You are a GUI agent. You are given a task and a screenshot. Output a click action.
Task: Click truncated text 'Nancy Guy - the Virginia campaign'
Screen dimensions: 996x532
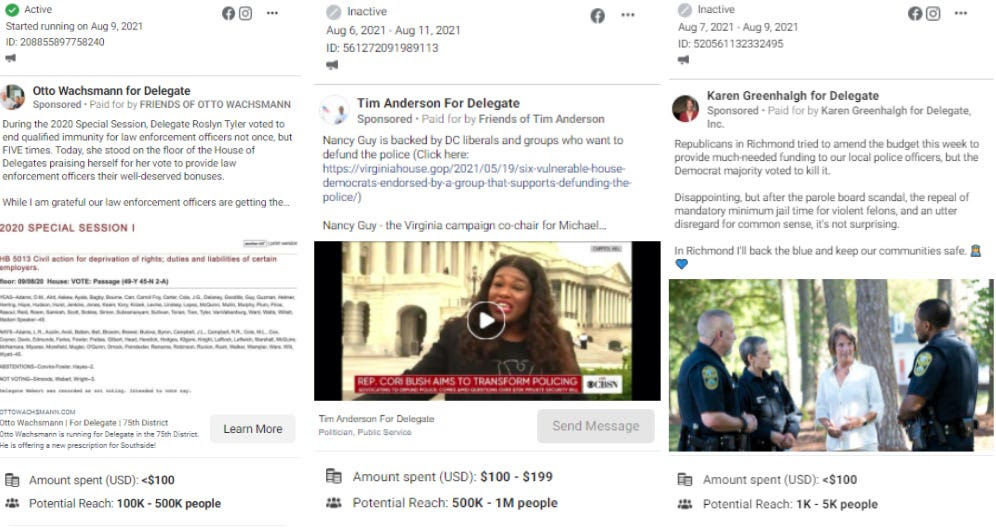pos(464,225)
